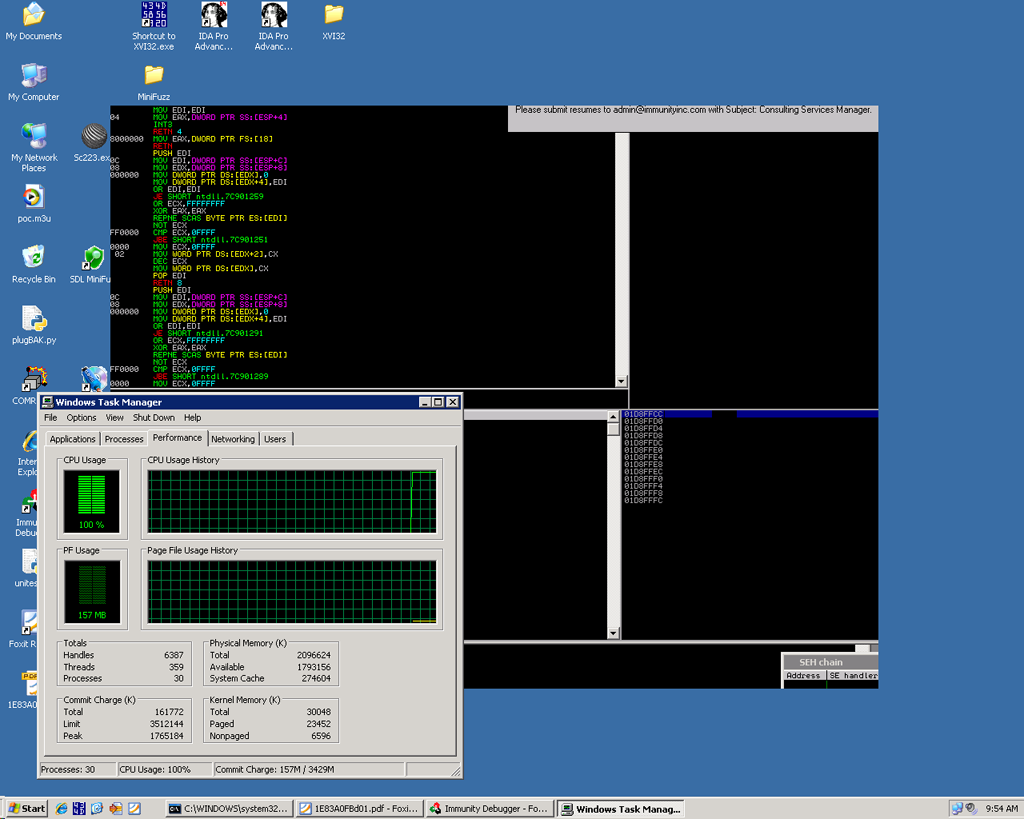Click Commit Charge Peak value 1765184

click(x=167, y=736)
